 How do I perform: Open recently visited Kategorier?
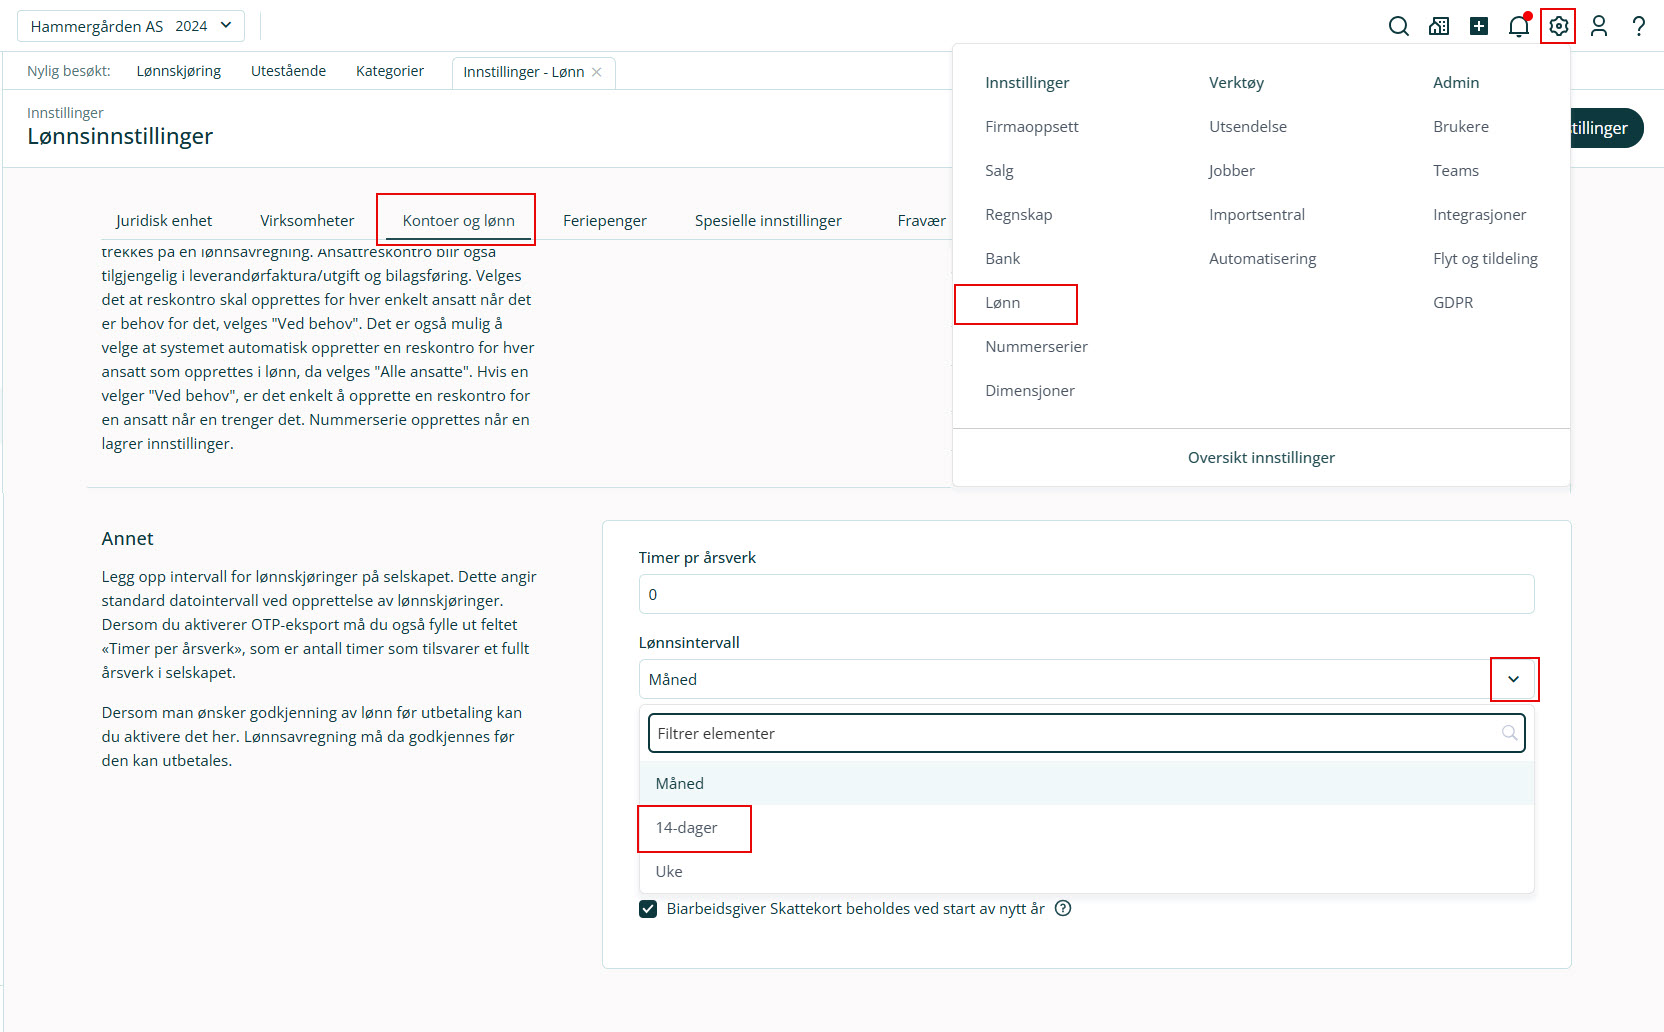point(390,71)
